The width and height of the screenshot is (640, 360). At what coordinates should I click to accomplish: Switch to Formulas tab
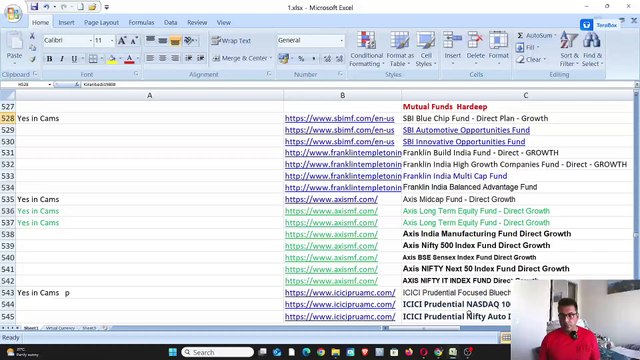(x=141, y=22)
